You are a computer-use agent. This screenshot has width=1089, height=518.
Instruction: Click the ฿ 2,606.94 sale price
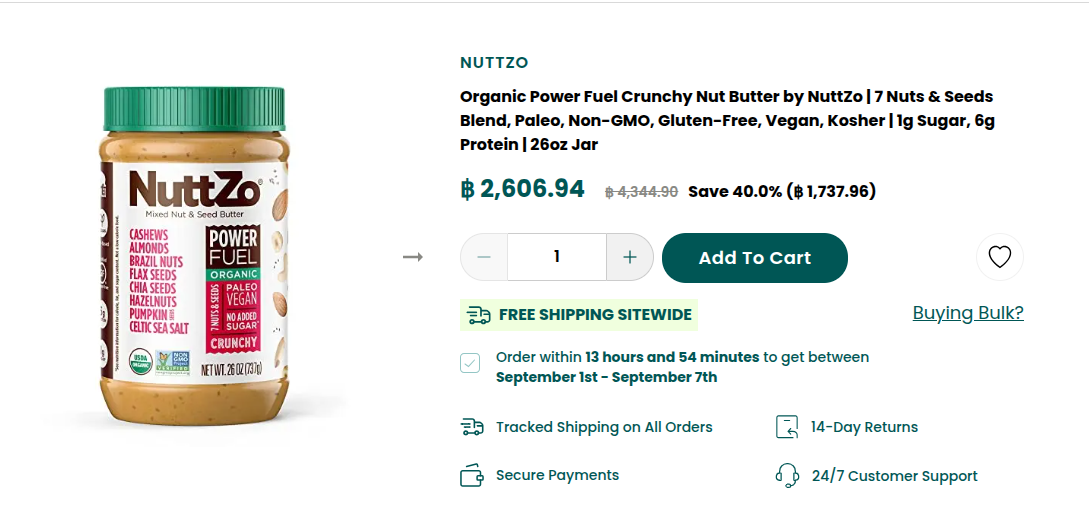[522, 188]
